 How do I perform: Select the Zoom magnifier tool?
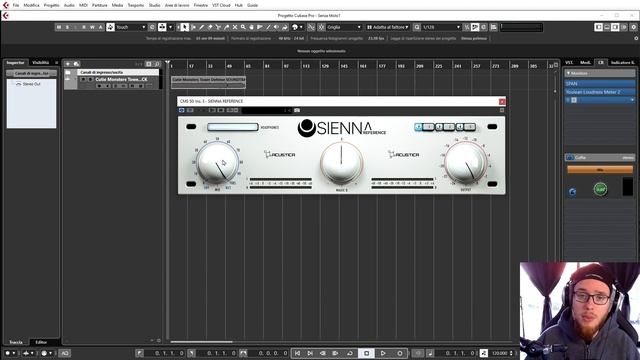[243, 27]
